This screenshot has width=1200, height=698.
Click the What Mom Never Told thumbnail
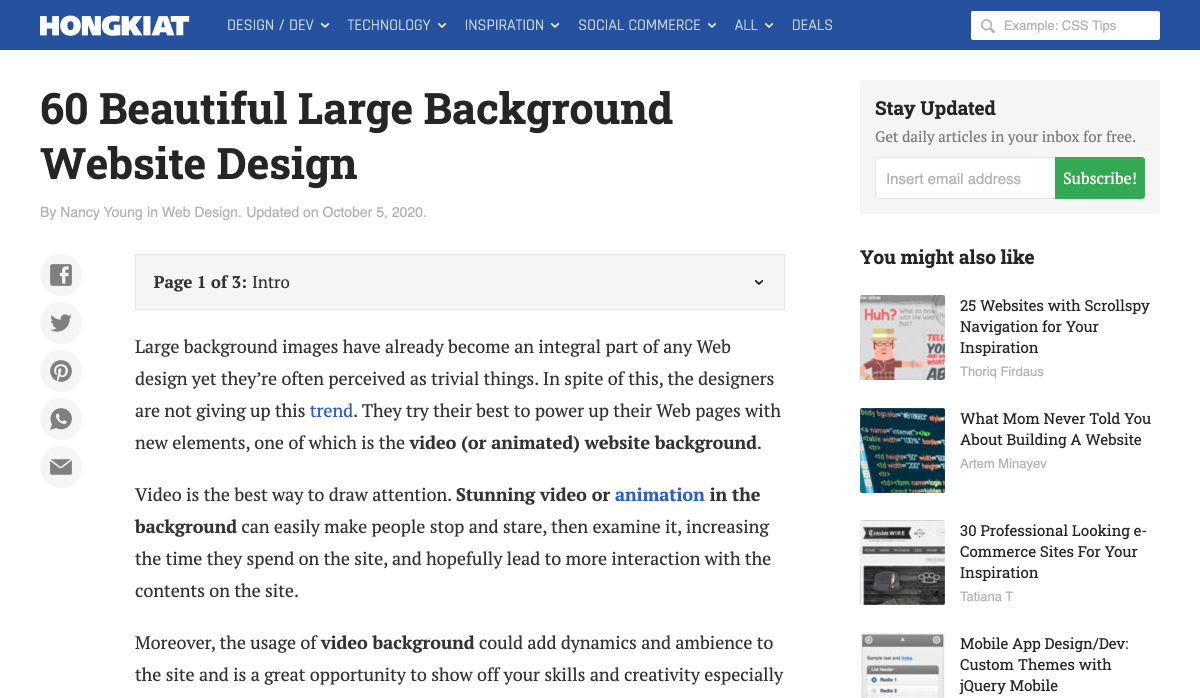[x=902, y=450]
